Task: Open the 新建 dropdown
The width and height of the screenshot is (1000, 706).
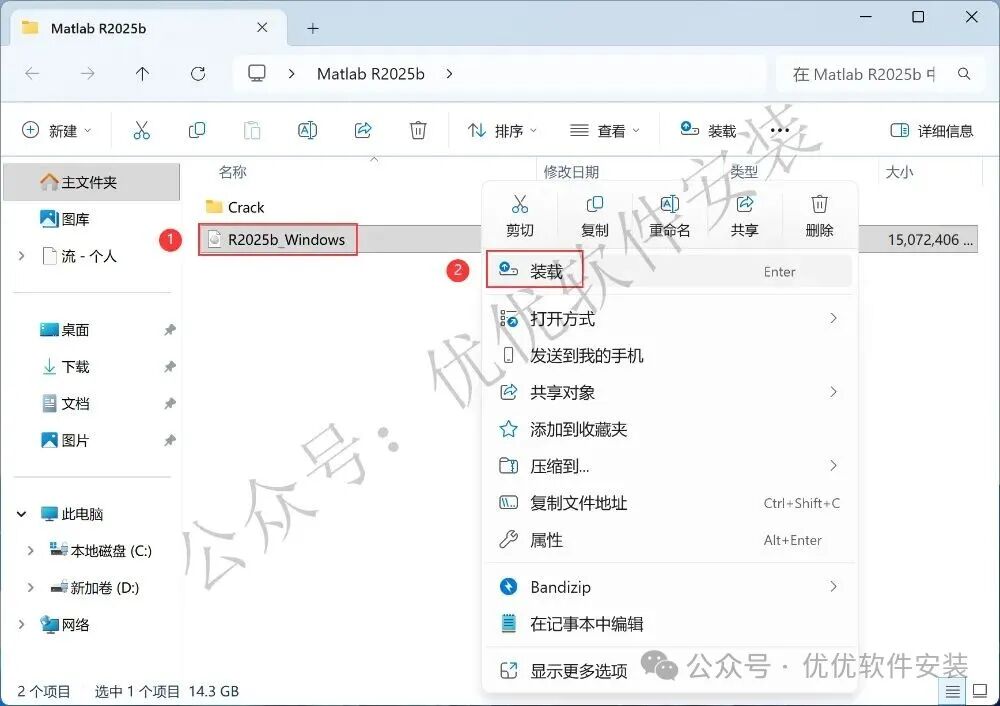Action: [56, 131]
